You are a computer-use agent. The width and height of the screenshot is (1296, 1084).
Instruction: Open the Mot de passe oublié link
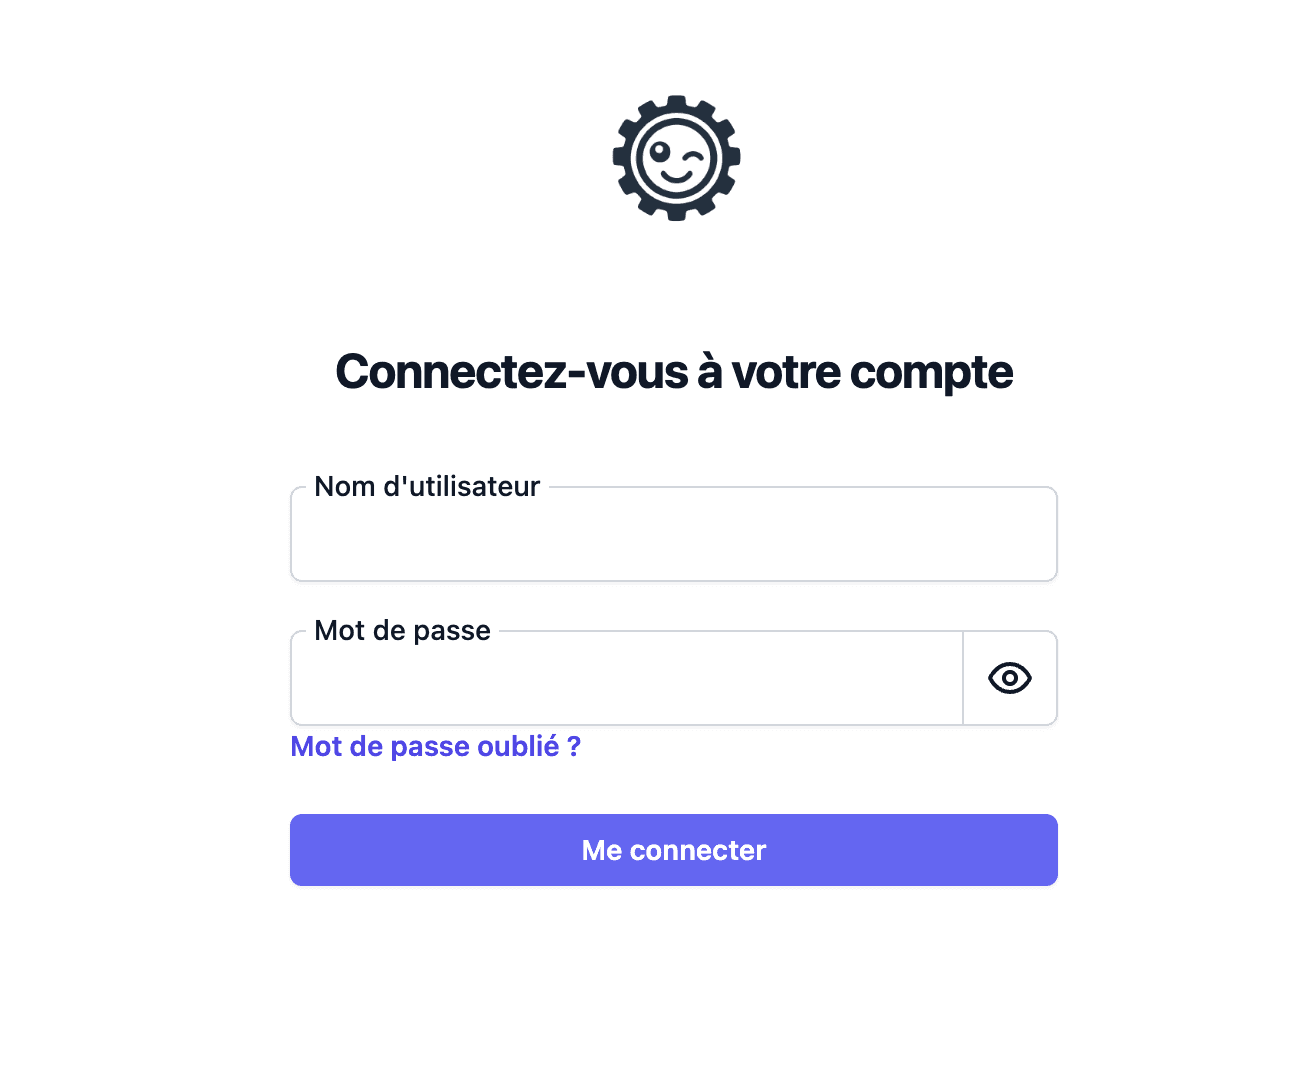pyautogui.click(x=435, y=747)
